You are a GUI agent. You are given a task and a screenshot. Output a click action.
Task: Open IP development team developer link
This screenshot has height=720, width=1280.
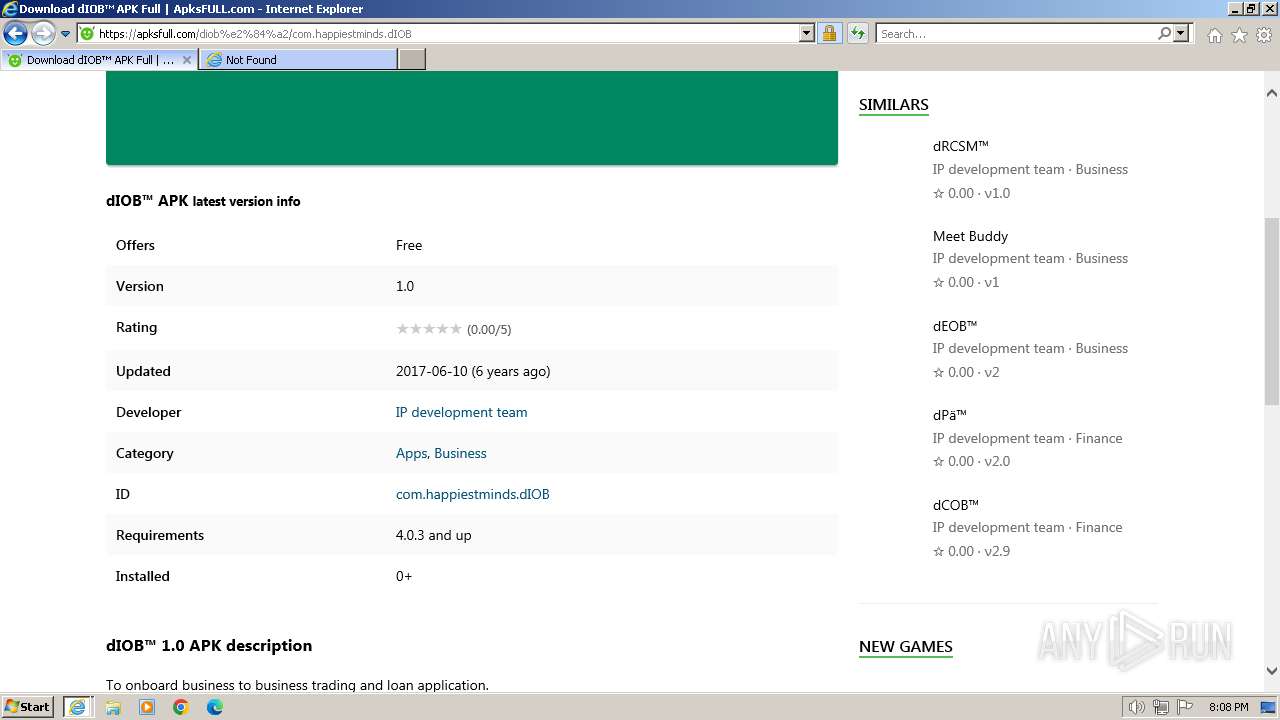coord(461,412)
